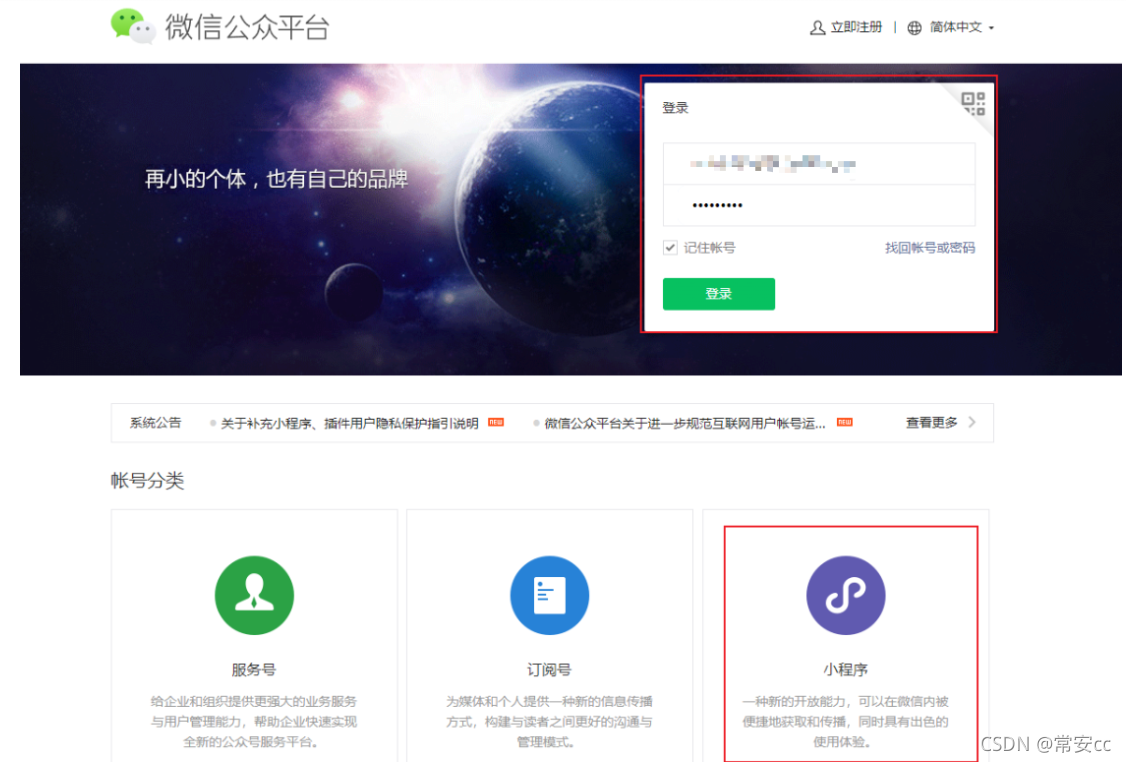Click the 订阅号 description paragraph

pos(549,721)
